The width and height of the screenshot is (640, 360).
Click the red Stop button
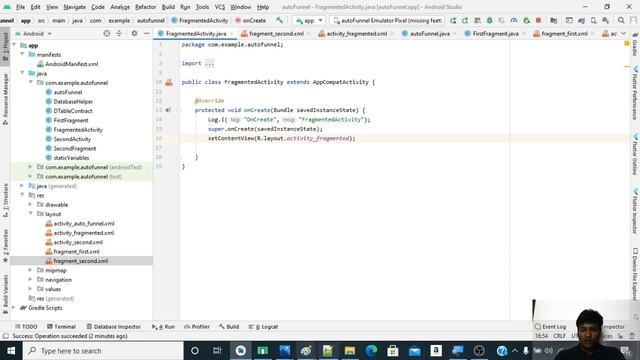click(538, 20)
